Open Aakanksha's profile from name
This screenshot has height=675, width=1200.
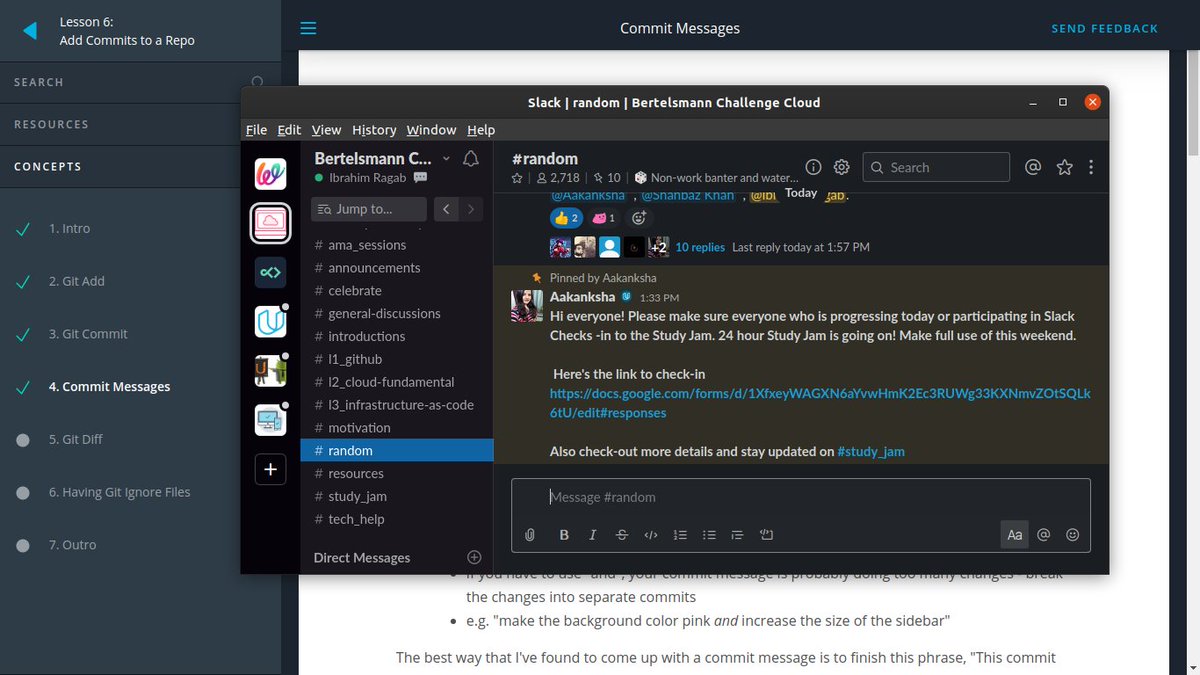[584, 297]
